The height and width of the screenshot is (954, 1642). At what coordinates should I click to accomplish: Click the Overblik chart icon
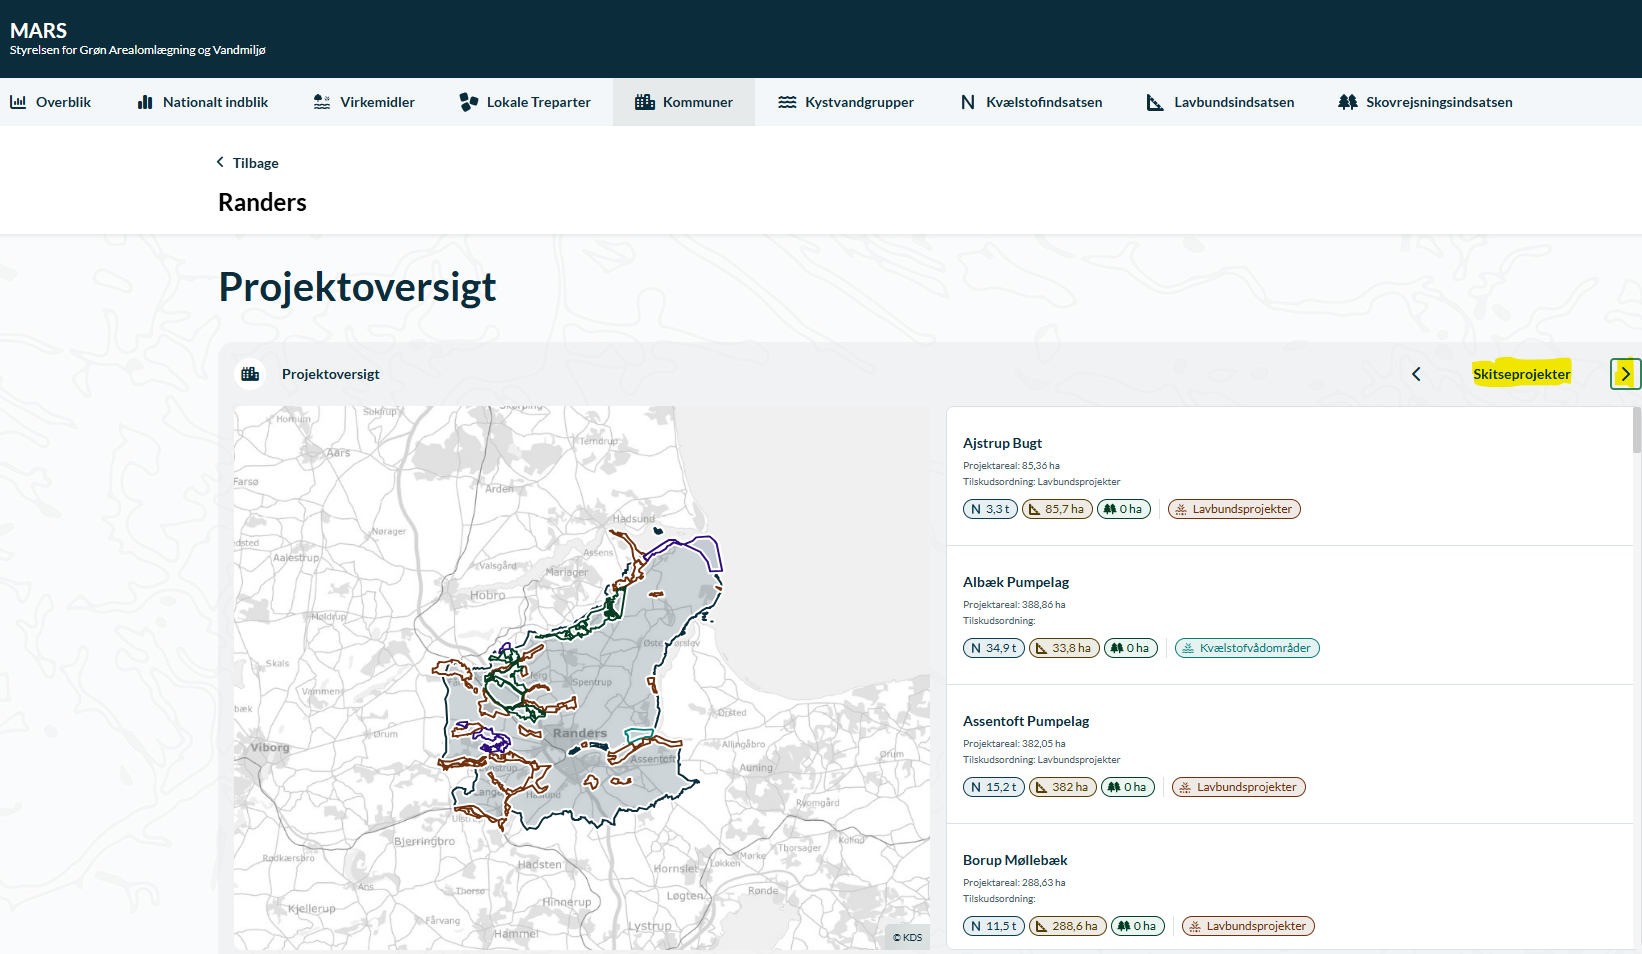coord(18,102)
